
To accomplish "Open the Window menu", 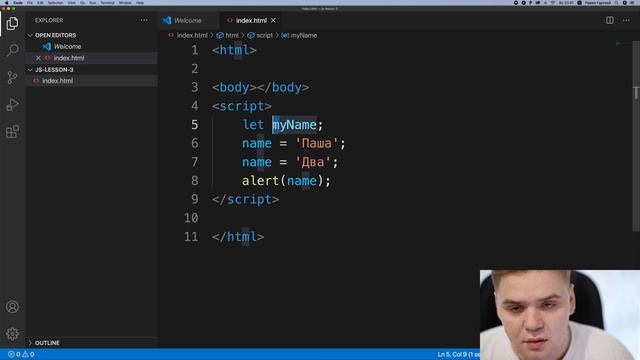I will (x=125, y=3).
